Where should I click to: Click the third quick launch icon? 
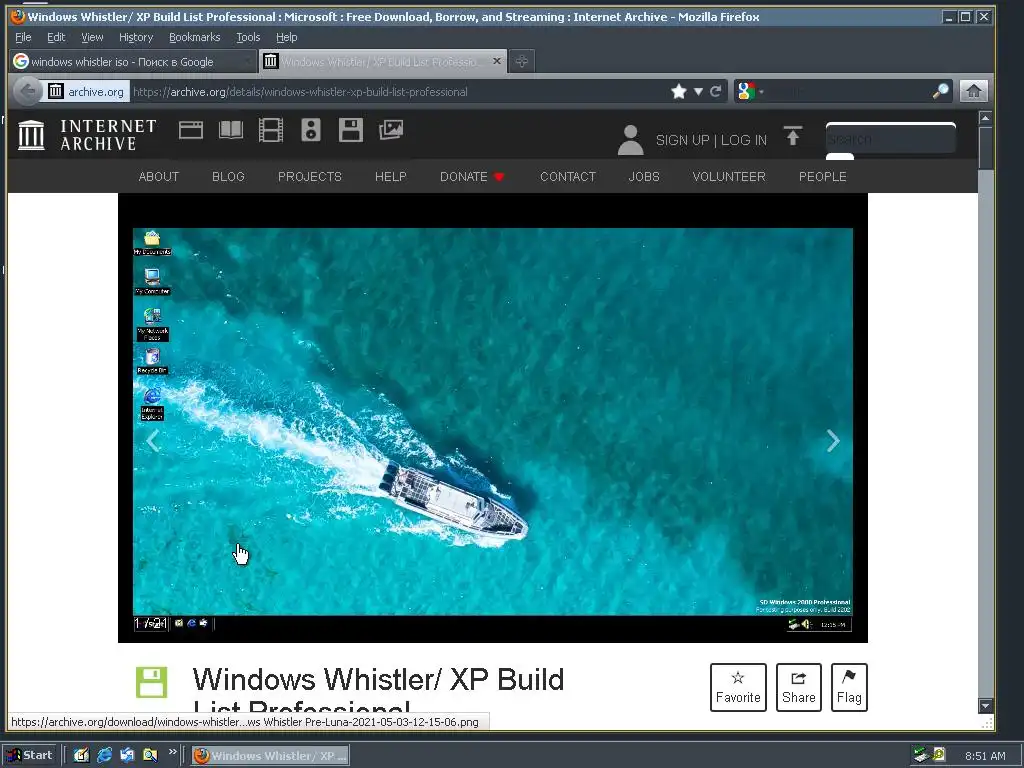point(127,755)
